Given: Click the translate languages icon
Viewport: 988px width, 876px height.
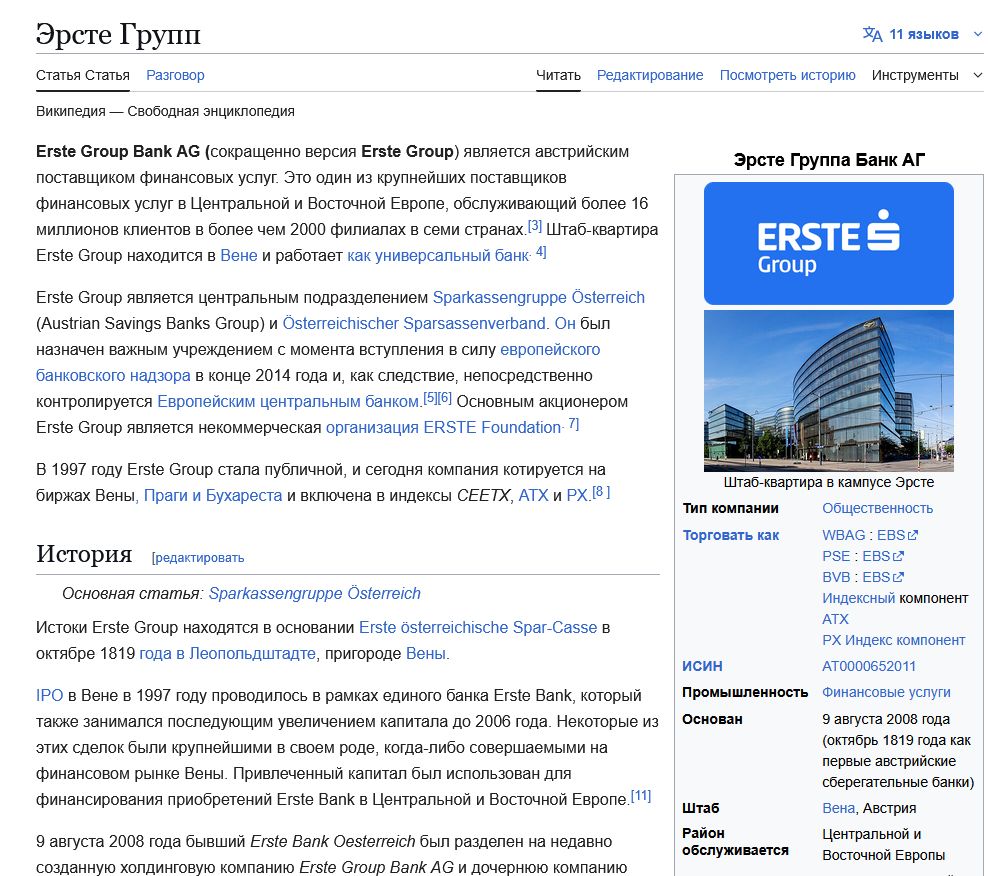Looking at the screenshot, I should [872, 34].
